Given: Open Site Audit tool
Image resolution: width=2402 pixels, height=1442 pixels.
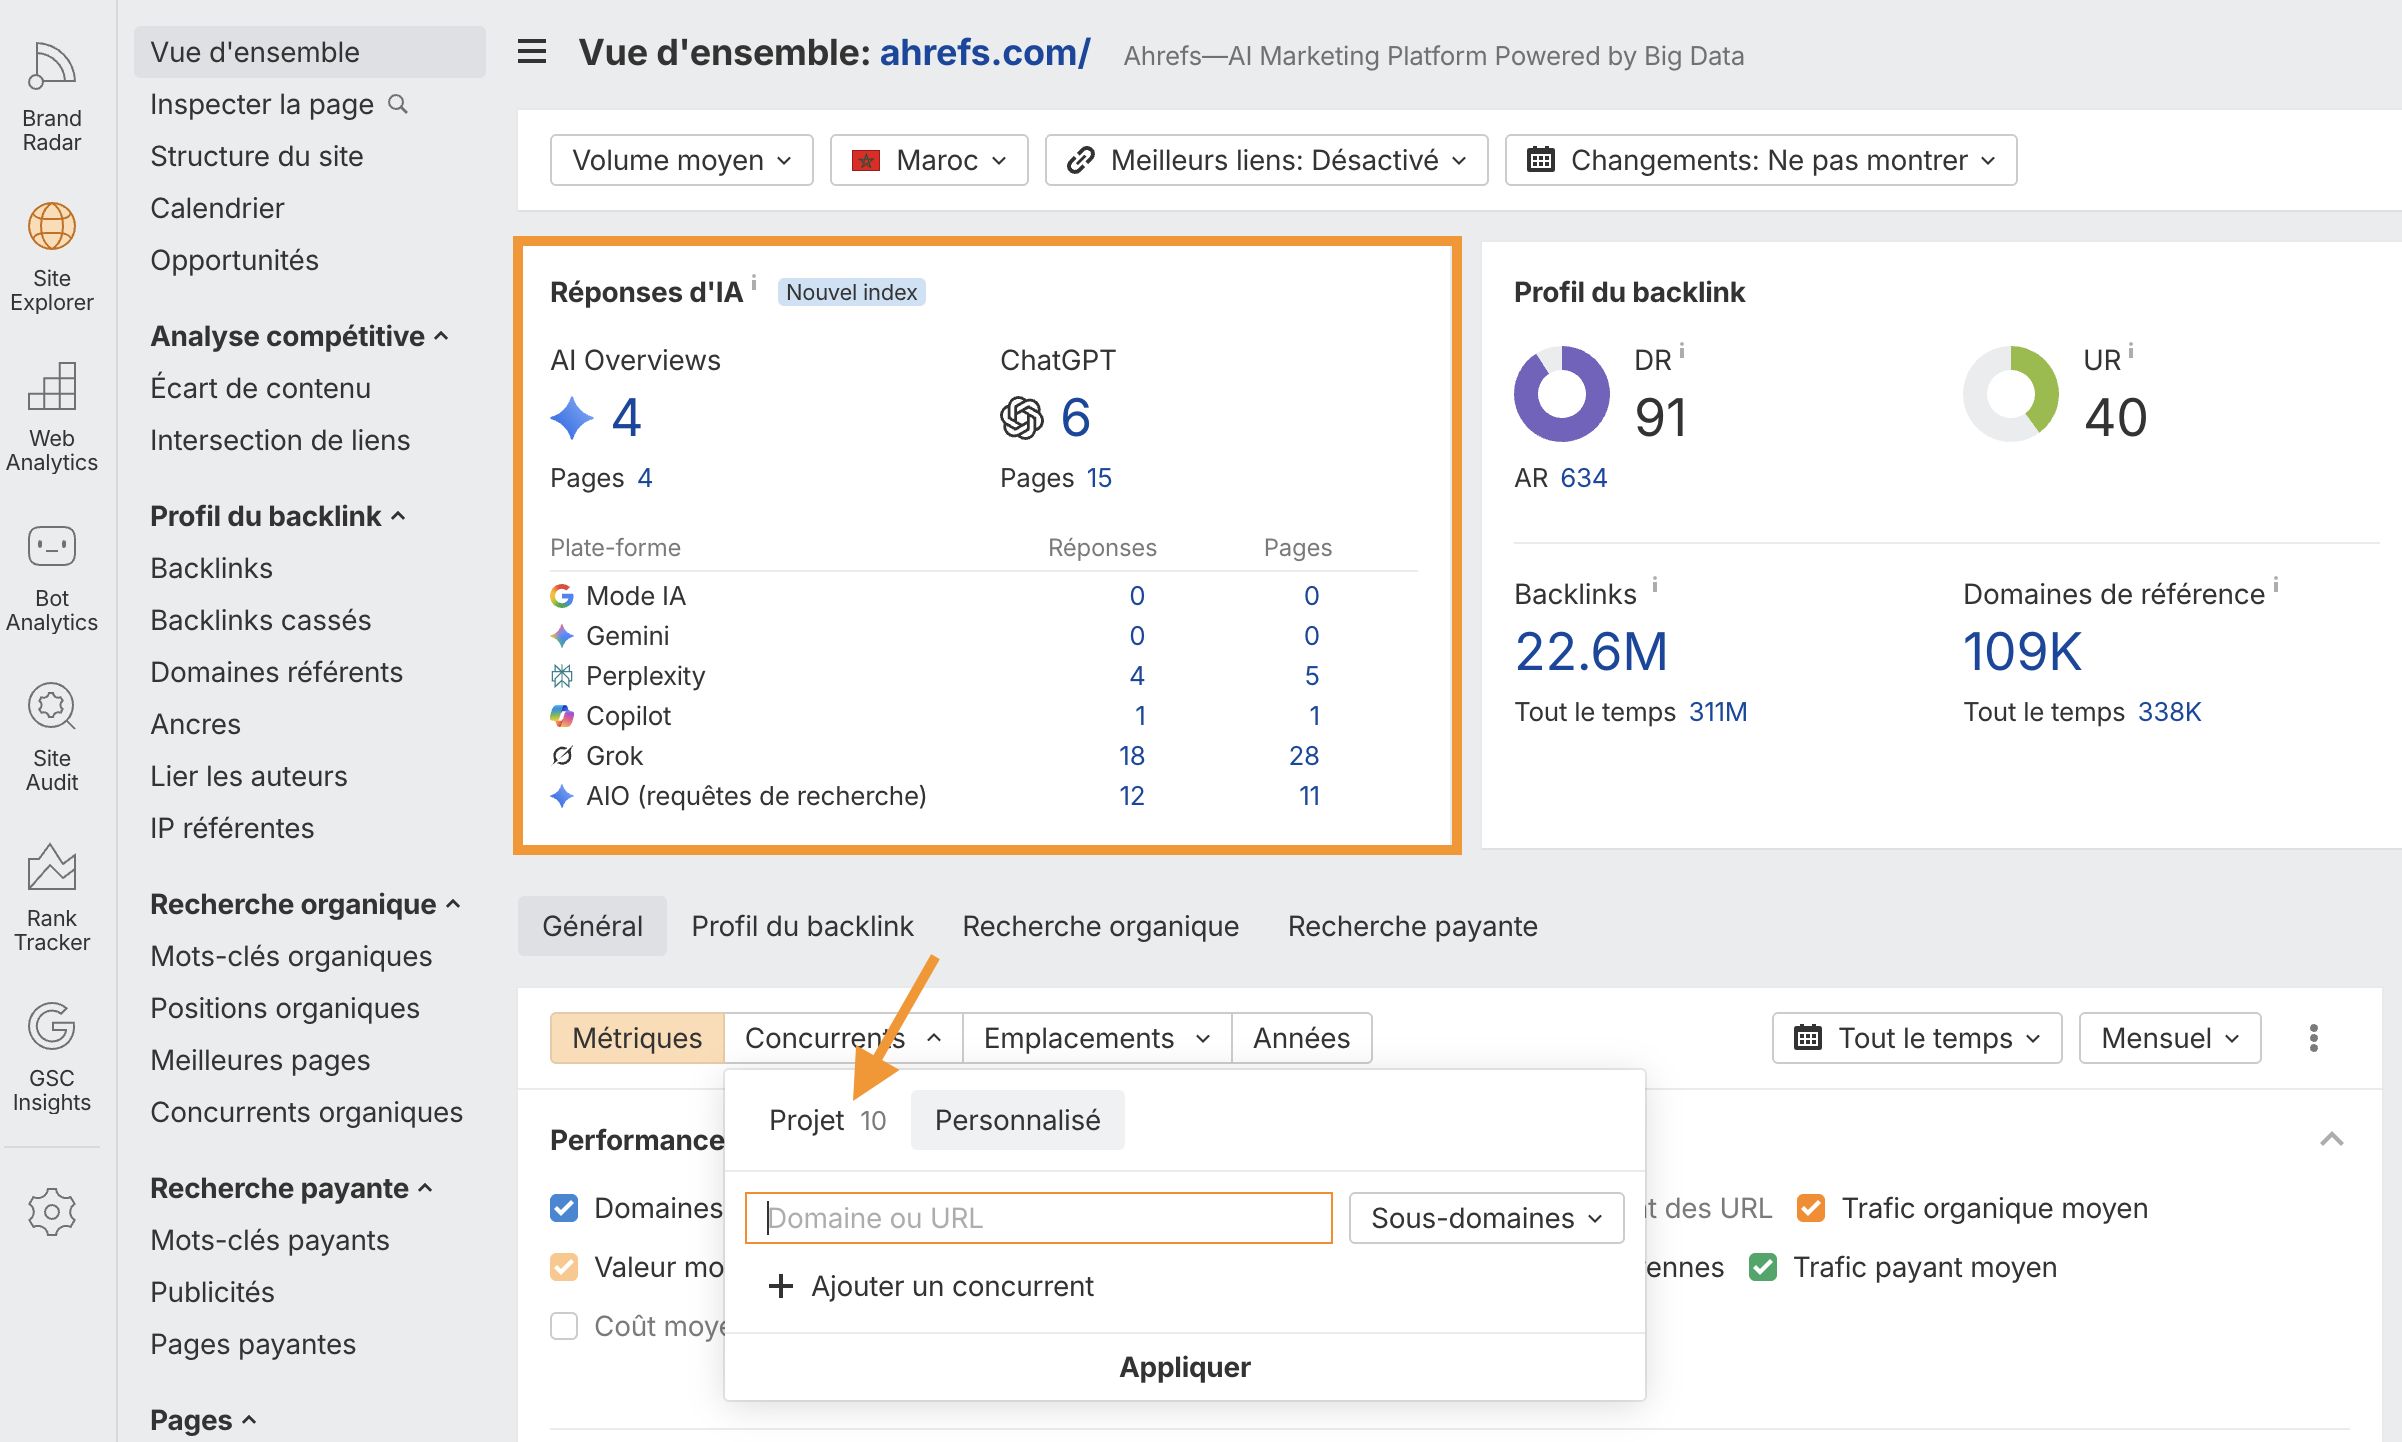Looking at the screenshot, I should (x=52, y=737).
